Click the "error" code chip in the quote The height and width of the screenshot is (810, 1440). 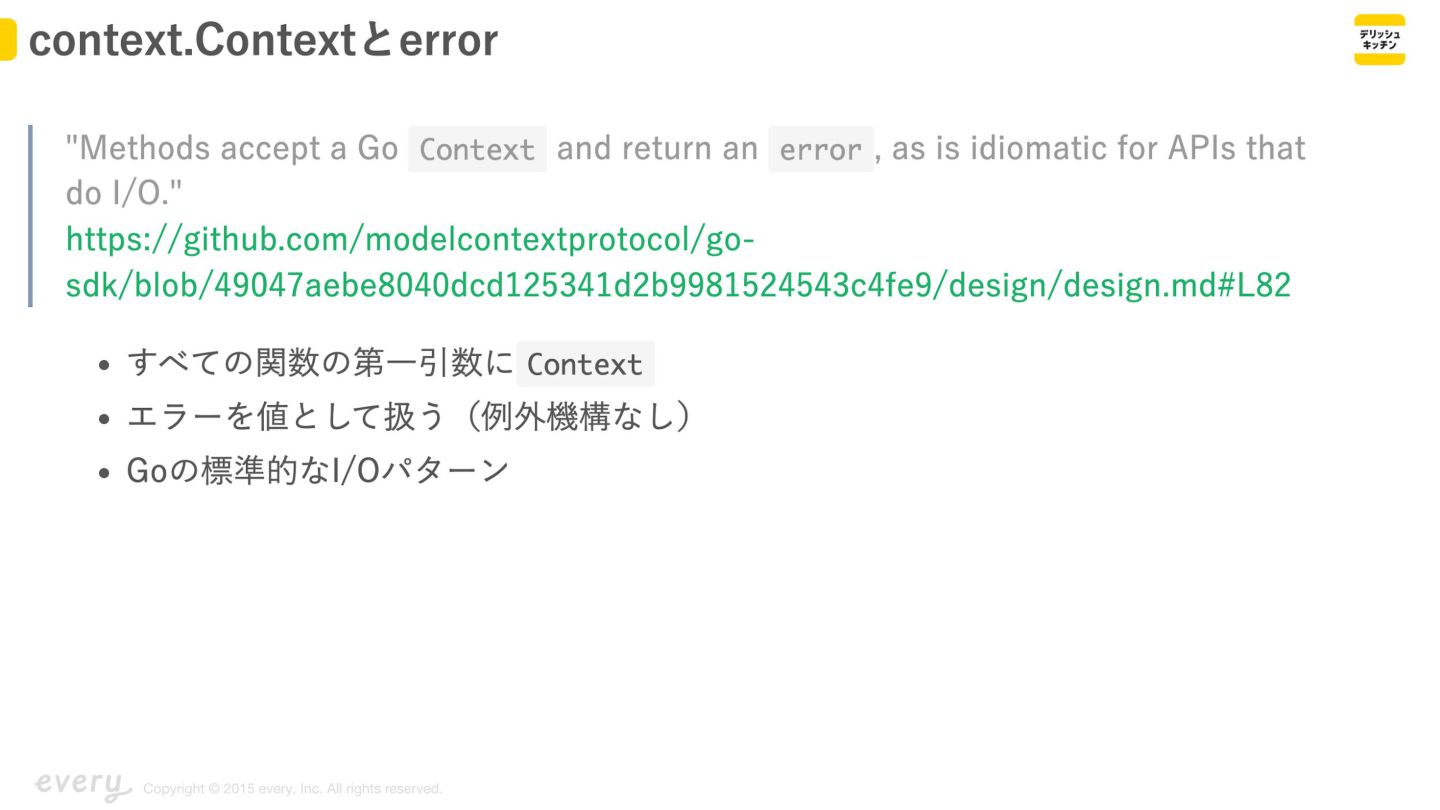pos(820,149)
